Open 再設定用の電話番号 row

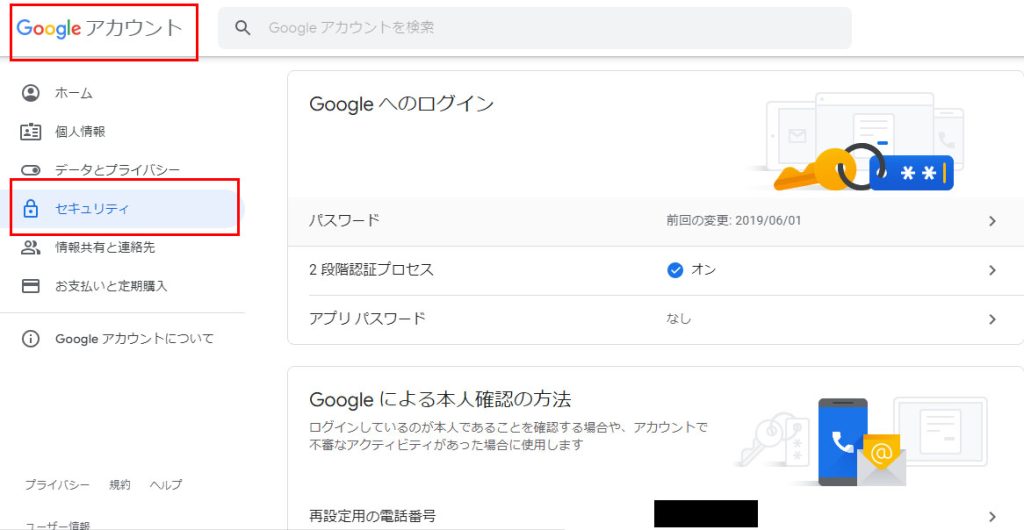coord(656,515)
